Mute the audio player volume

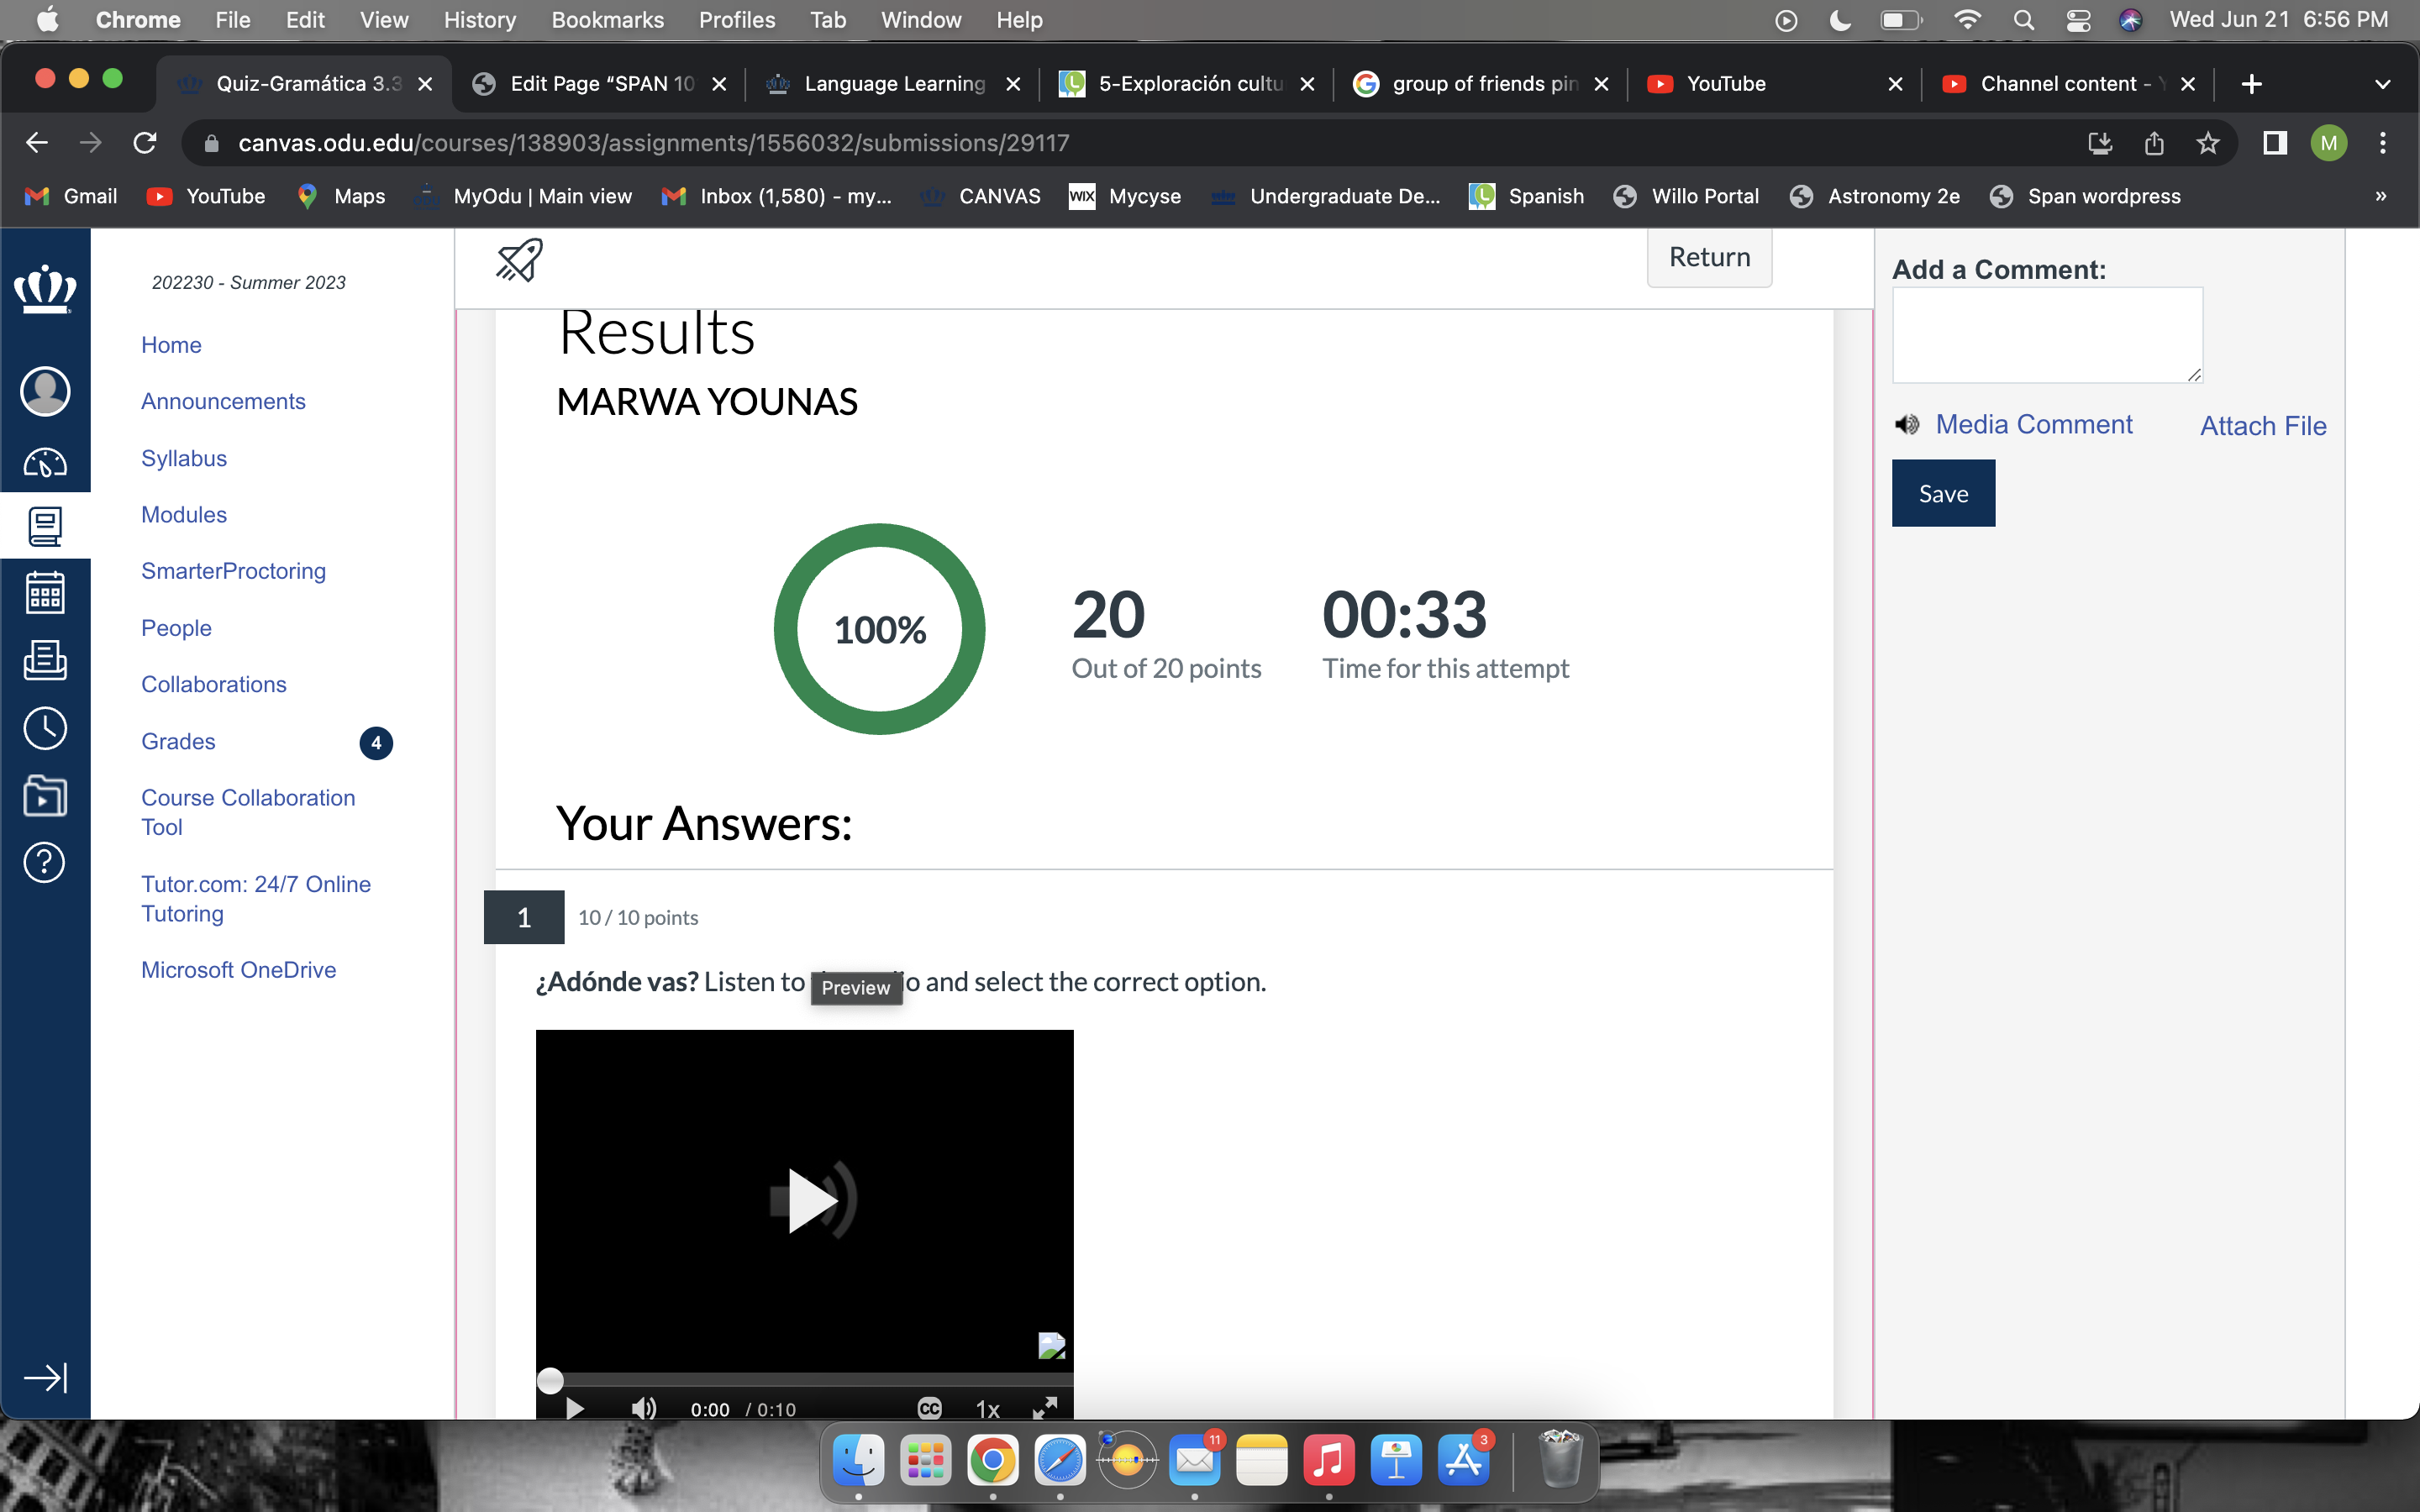(643, 1408)
